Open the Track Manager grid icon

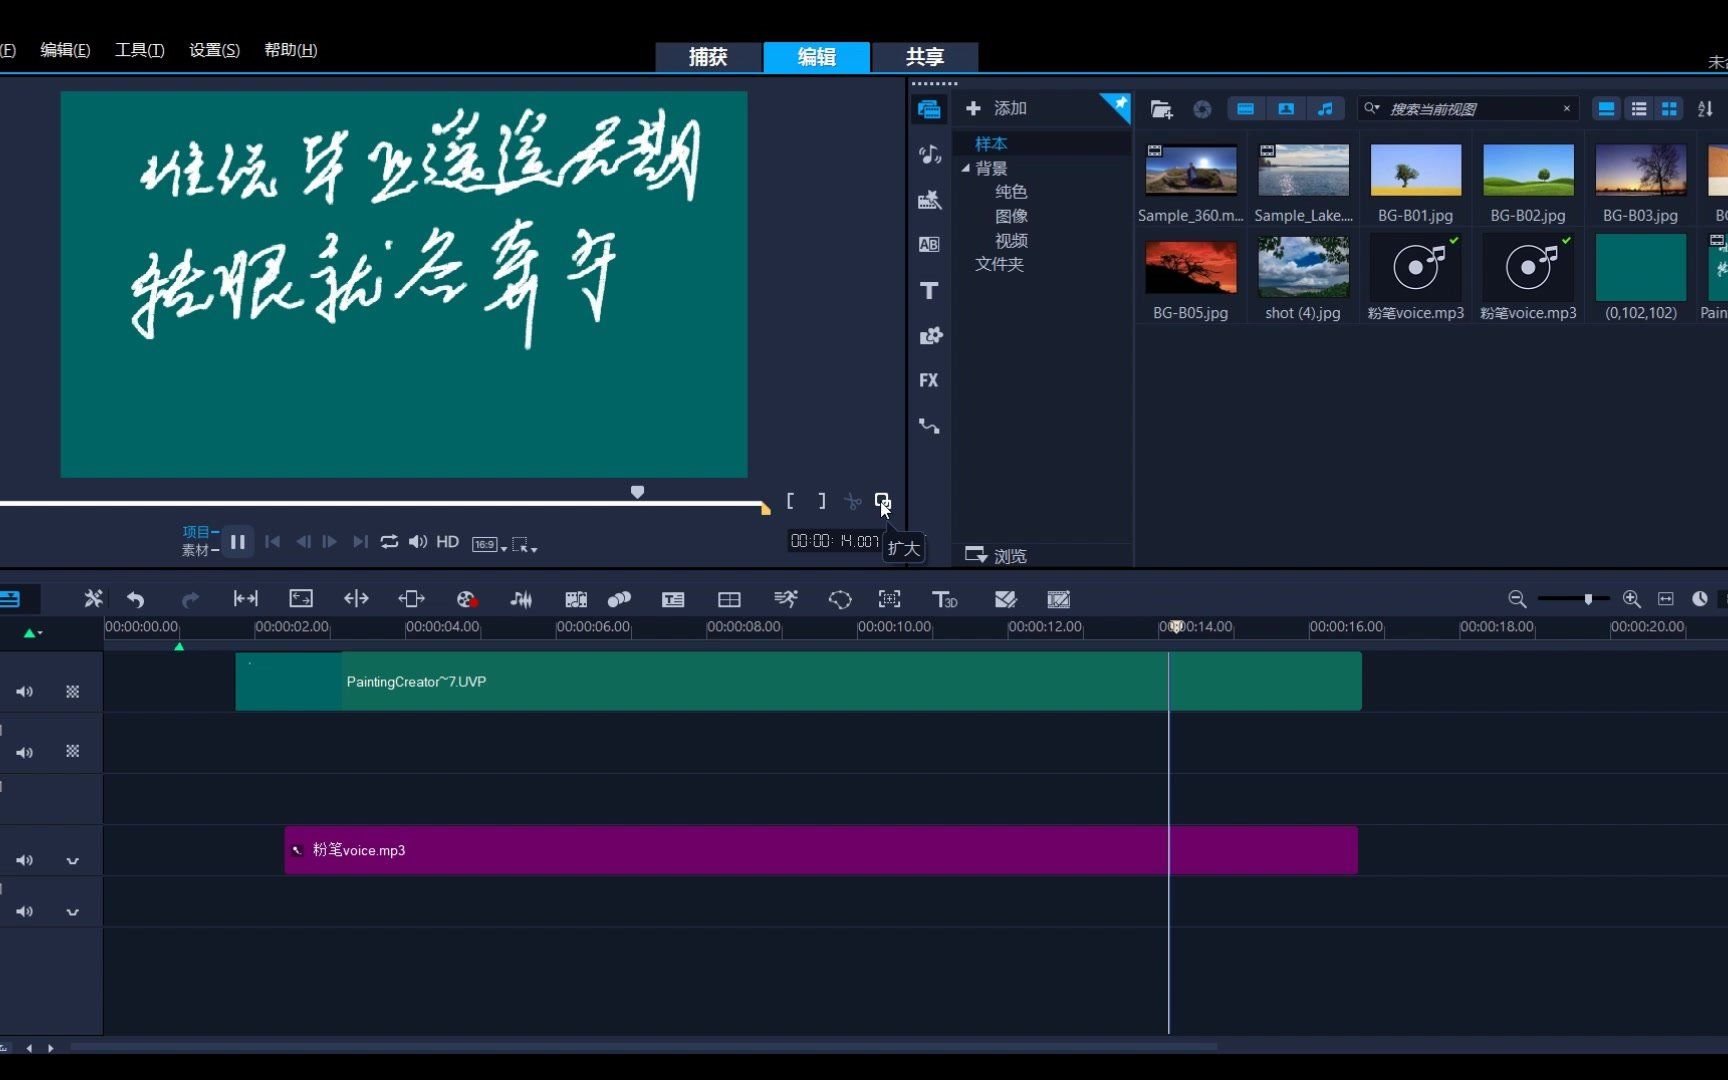tap(729, 599)
